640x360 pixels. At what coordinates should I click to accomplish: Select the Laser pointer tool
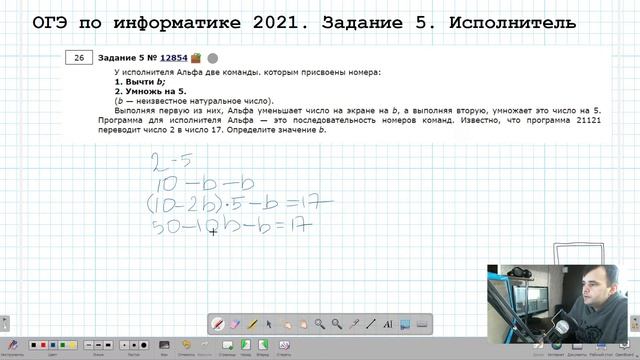pos(354,324)
